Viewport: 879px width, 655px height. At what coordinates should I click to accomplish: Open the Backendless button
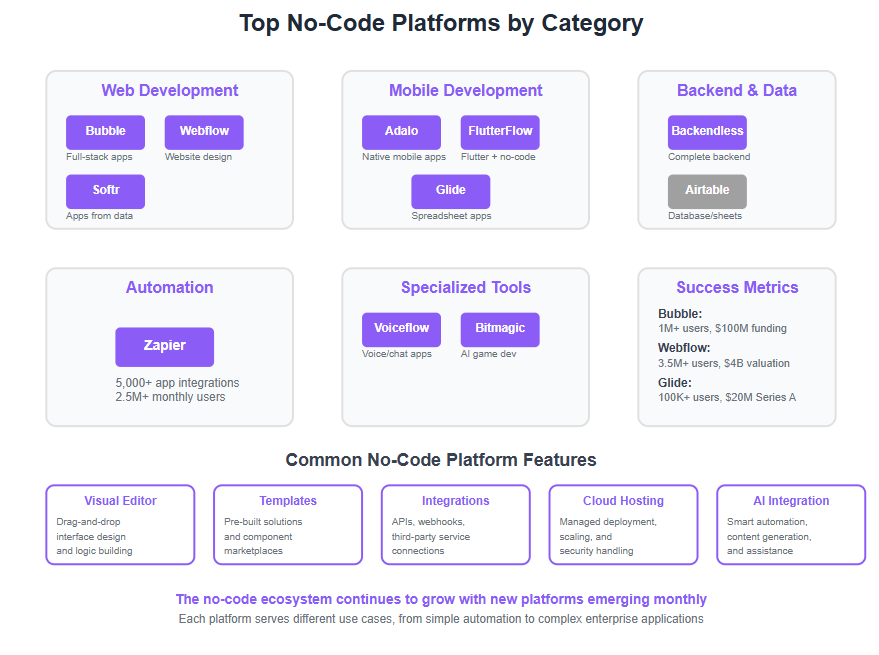coord(707,132)
